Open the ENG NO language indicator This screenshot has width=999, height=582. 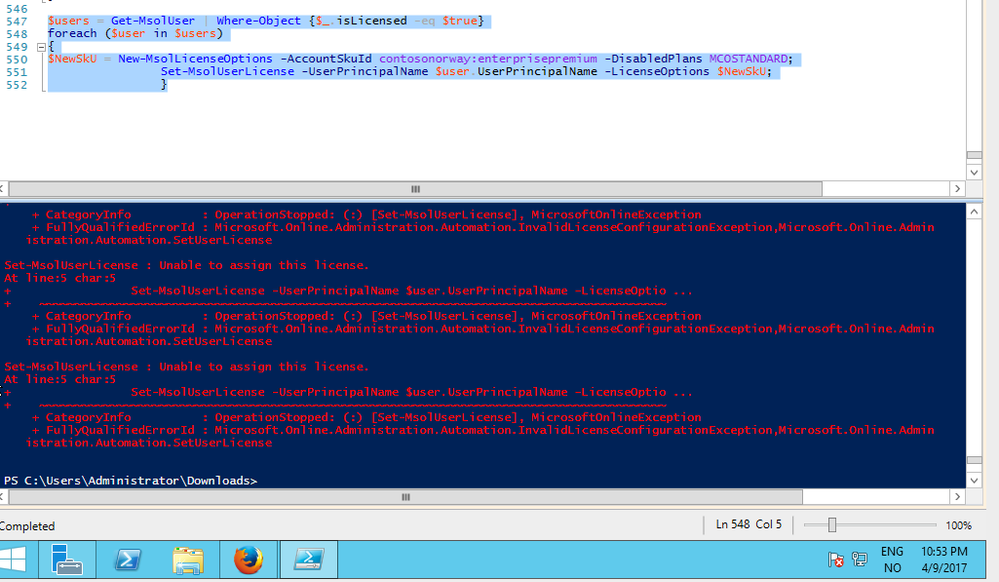click(x=892, y=559)
